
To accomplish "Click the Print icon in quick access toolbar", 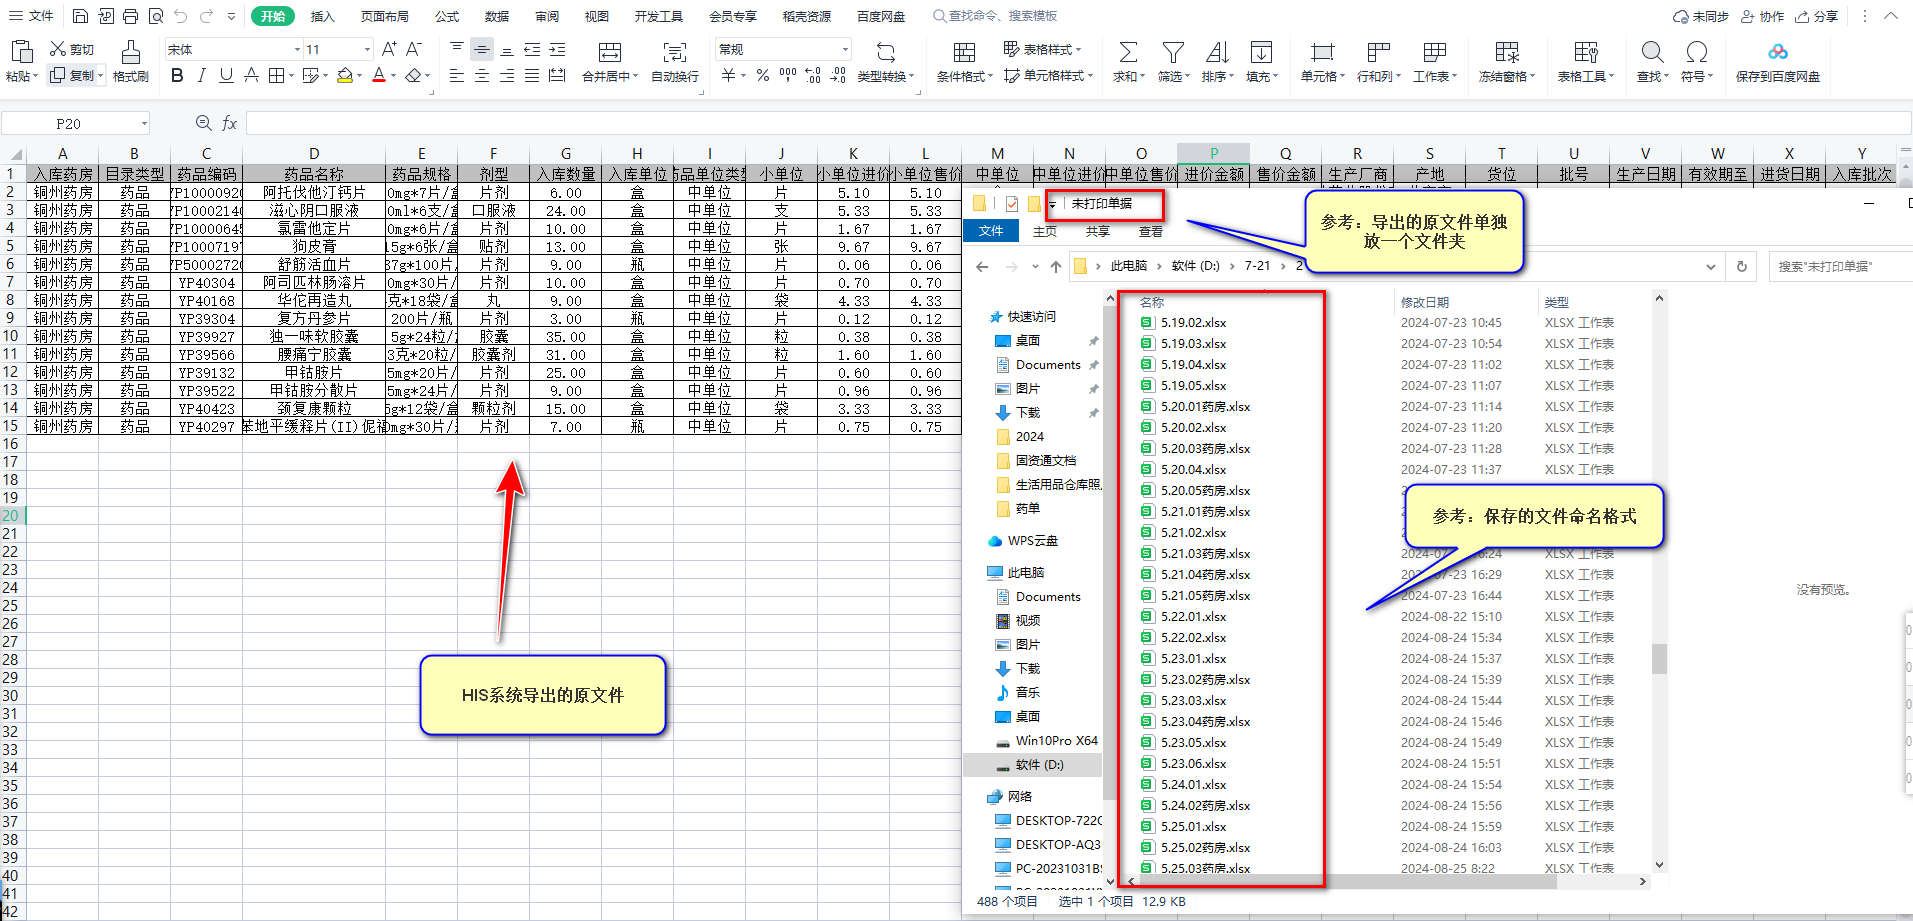I will tap(131, 16).
